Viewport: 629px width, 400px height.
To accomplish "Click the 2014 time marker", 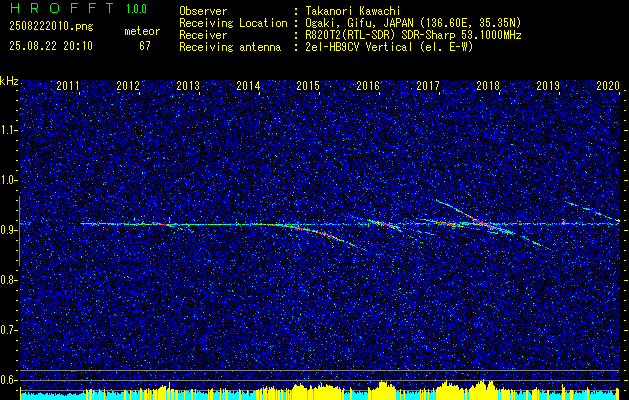I will (x=248, y=85).
